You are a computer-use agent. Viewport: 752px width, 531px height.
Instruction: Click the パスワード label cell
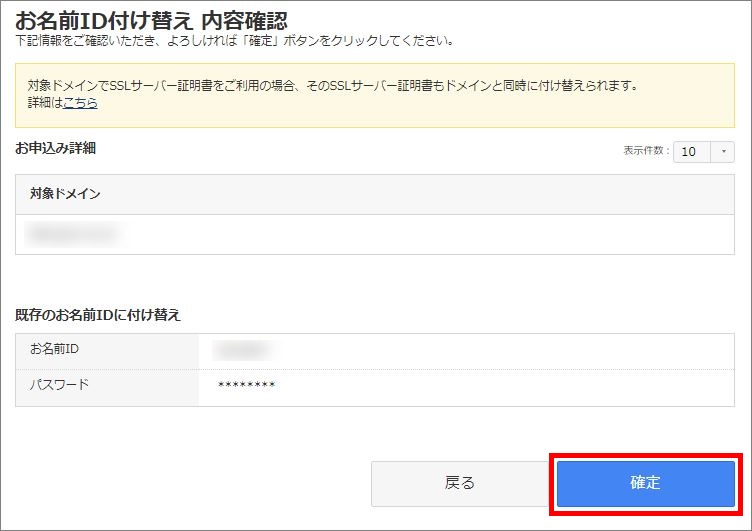pyautogui.click(x=60, y=385)
